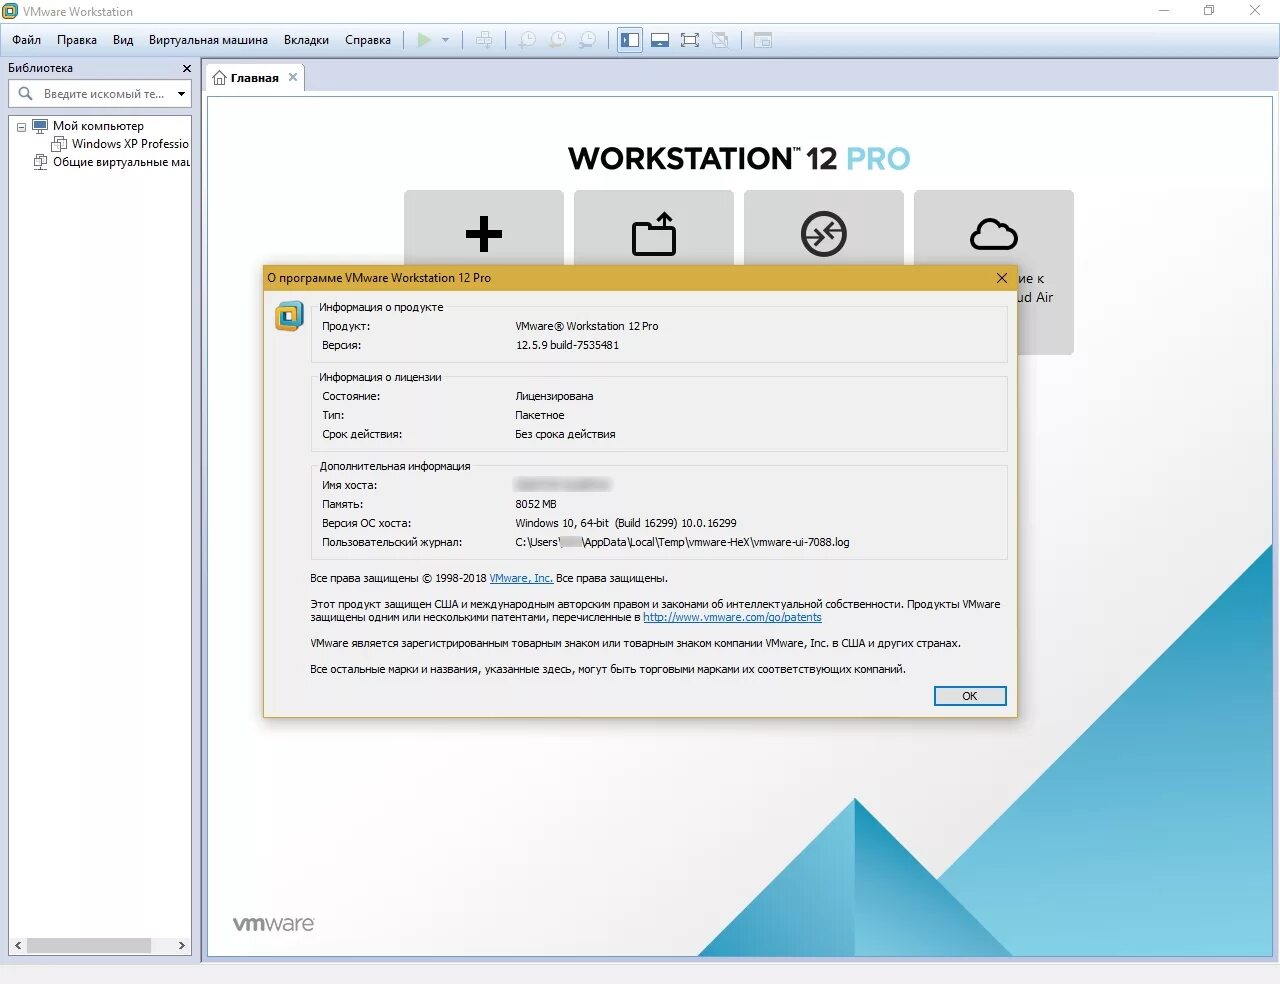This screenshot has height=984, width=1280.
Task: Close the Библиотека library panel
Action: [x=186, y=68]
